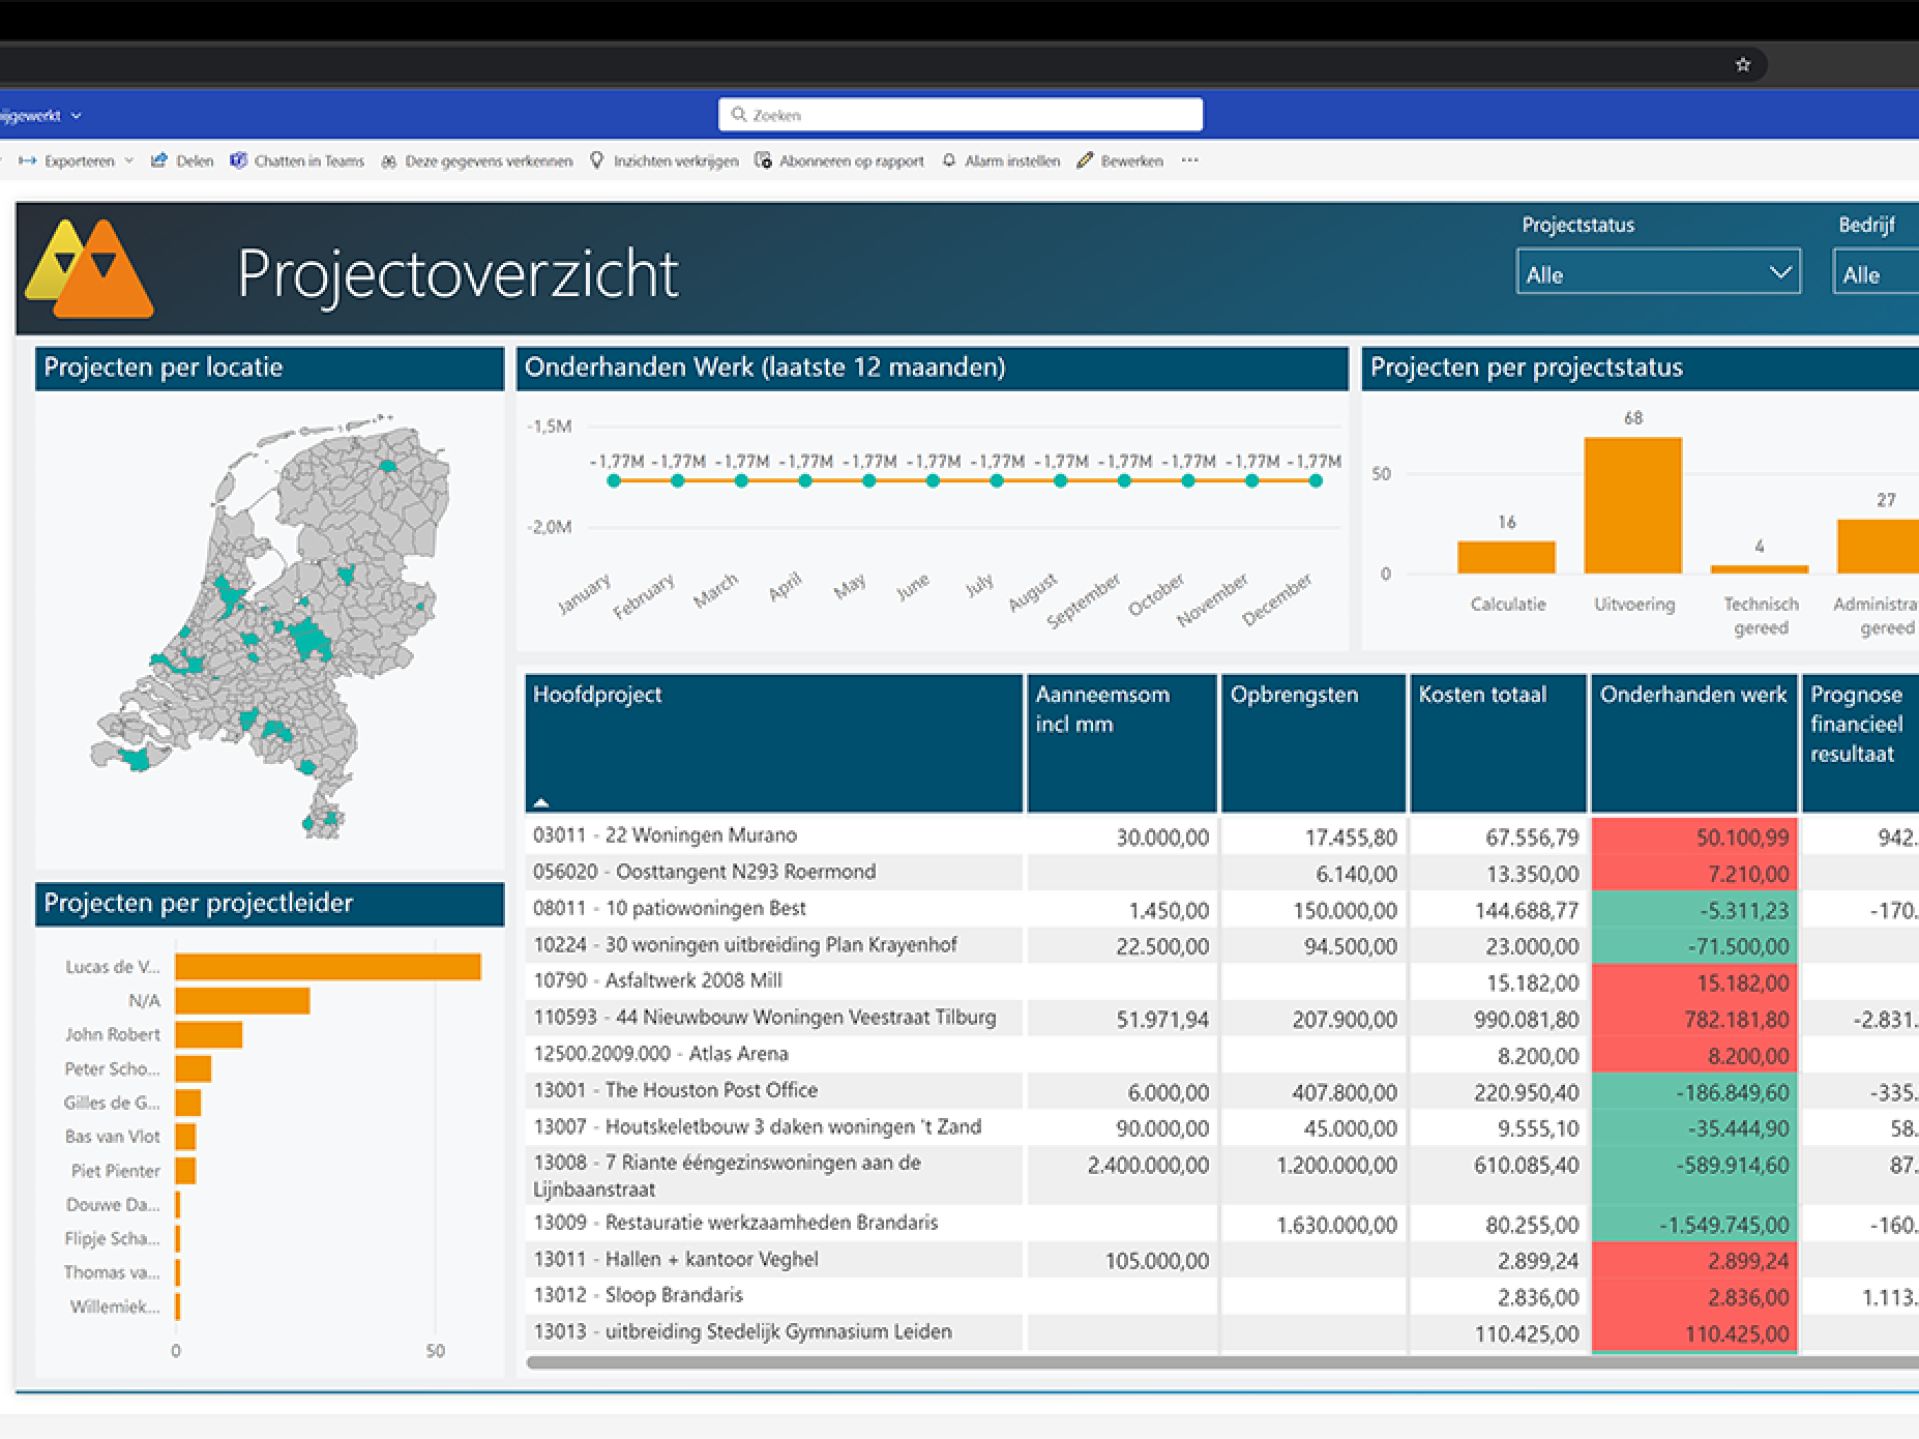Click Deze gegevens verkennen binoculars icon

389,161
